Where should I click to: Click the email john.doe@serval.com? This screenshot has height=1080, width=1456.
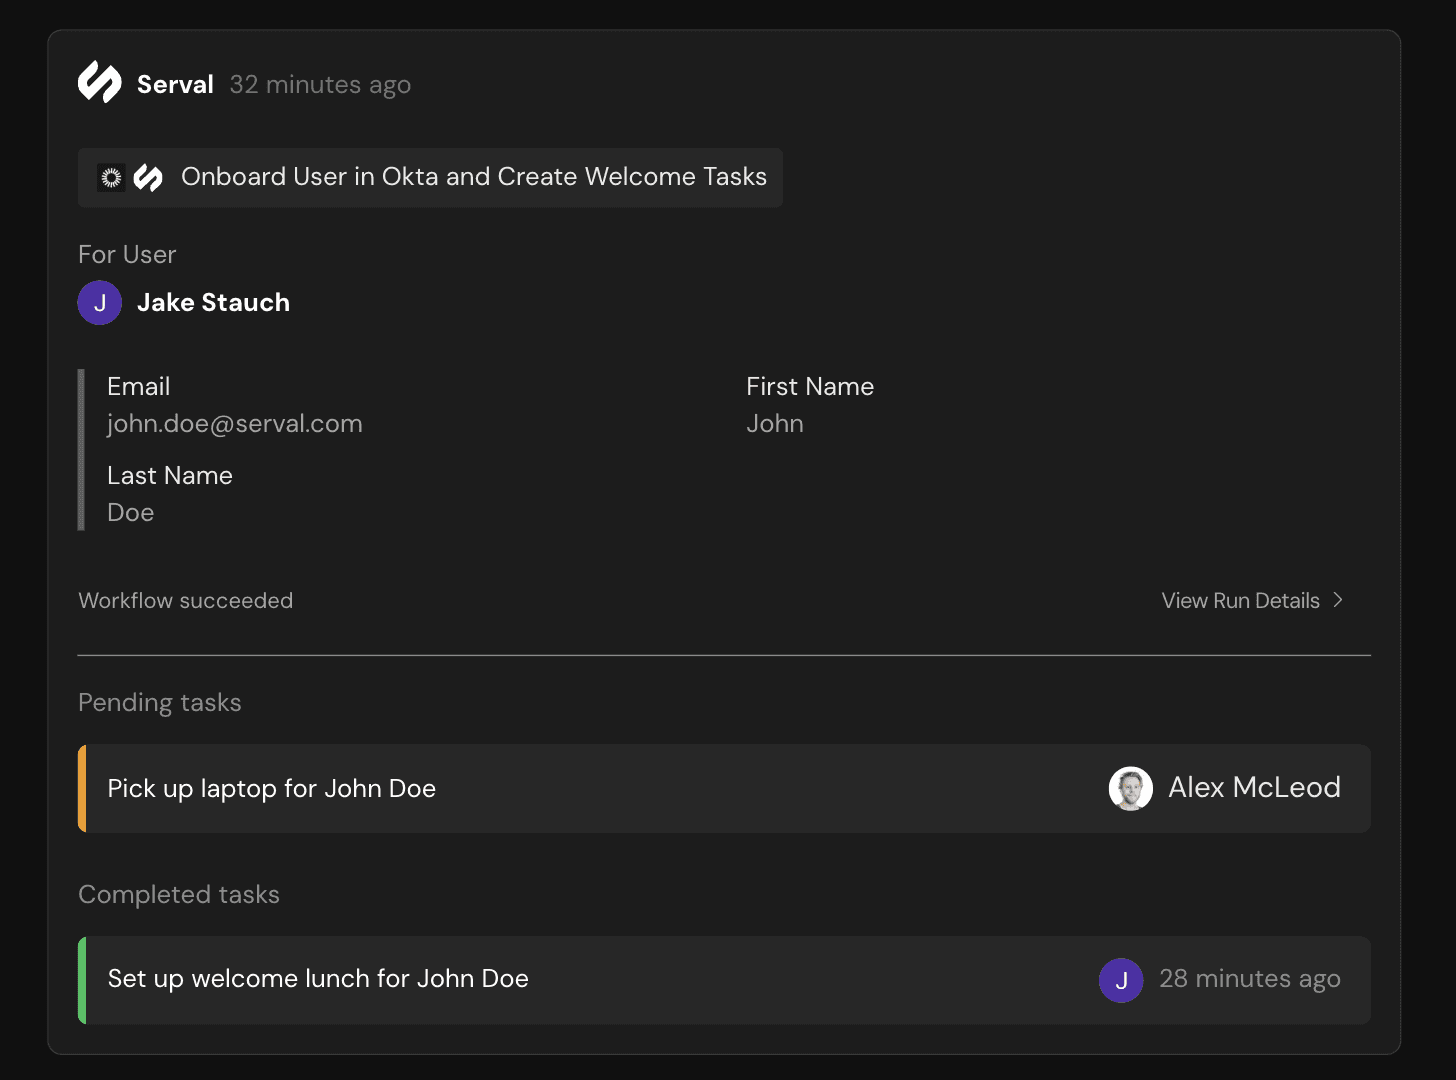click(x=235, y=424)
